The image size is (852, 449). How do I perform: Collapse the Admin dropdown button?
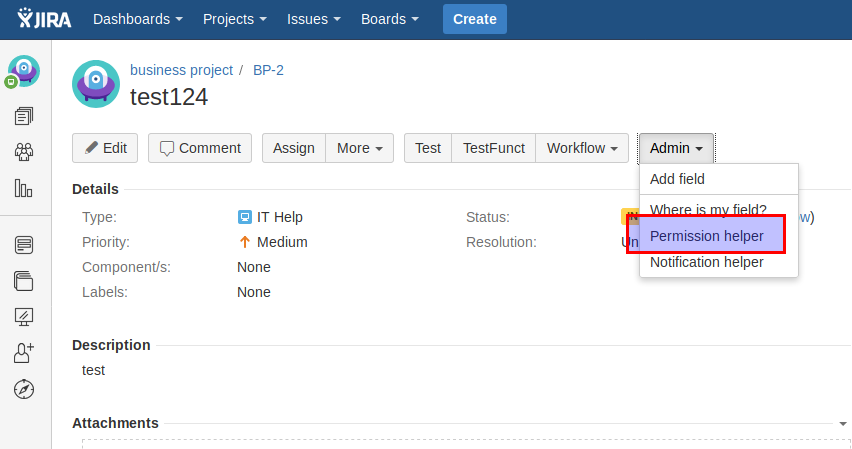point(676,148)
